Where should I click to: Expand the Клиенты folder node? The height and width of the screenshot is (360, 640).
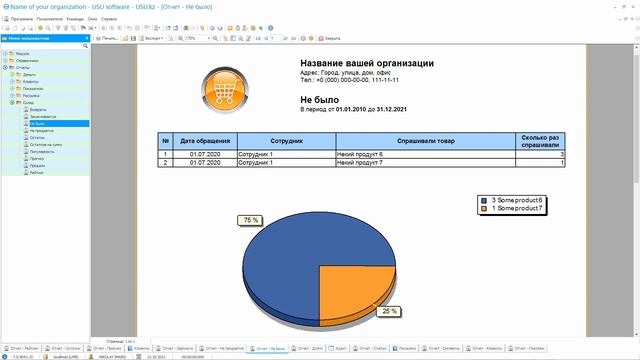[12, 81]
